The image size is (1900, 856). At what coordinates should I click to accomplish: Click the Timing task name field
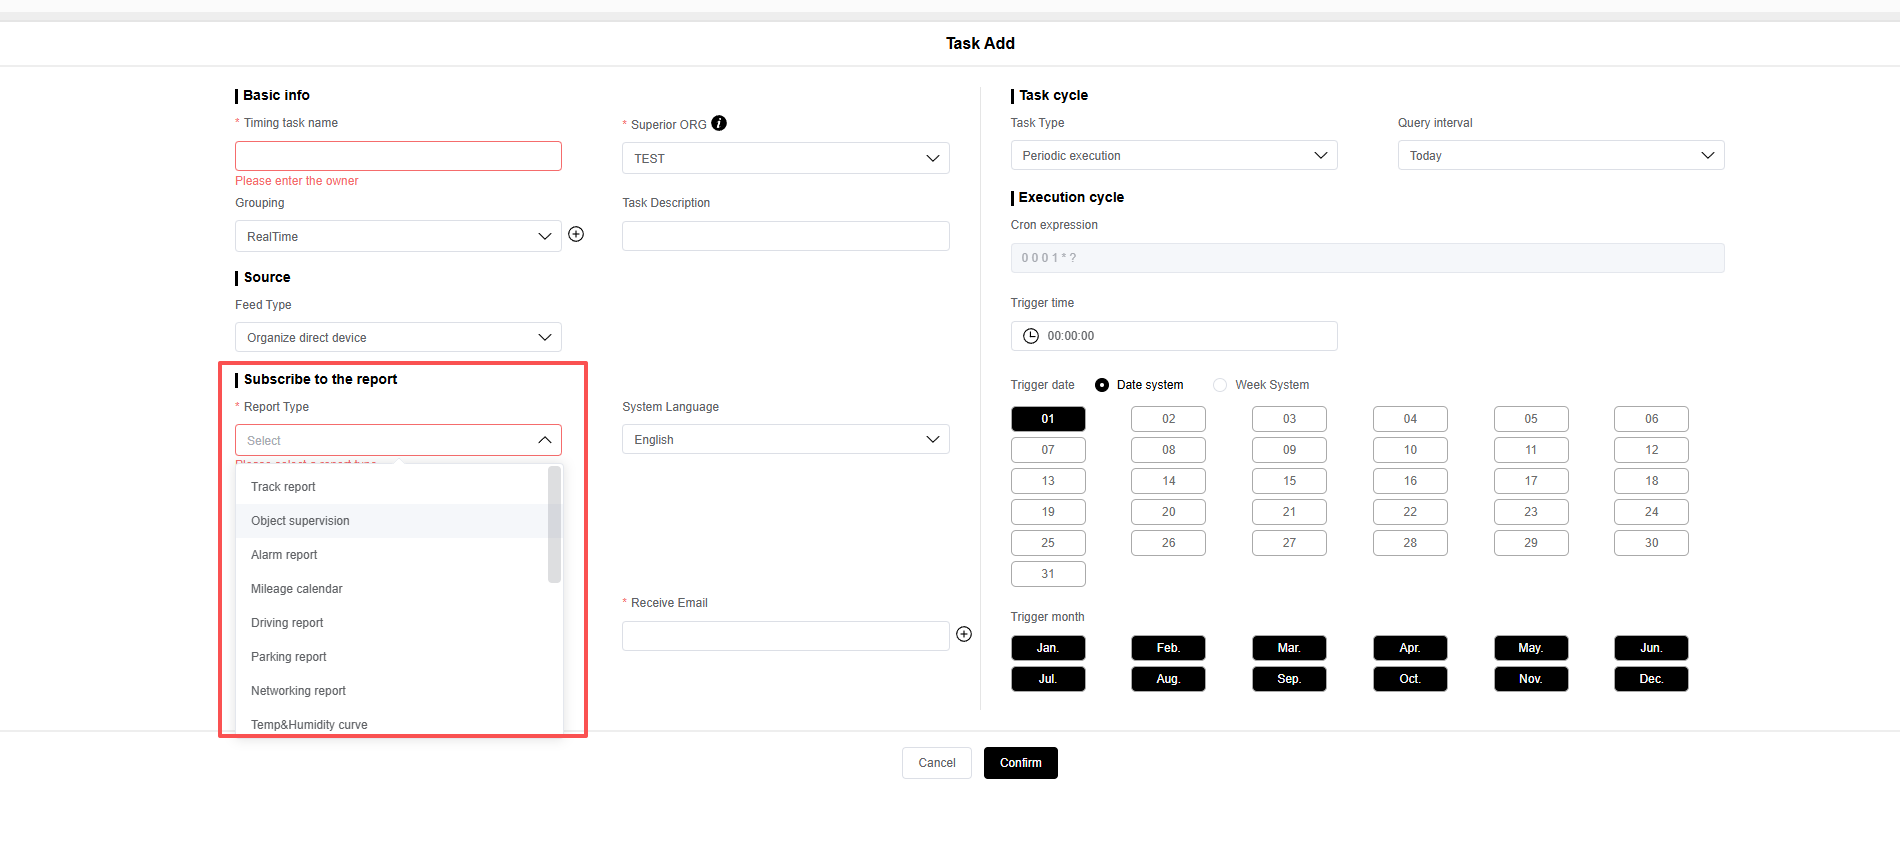point(398,156)
